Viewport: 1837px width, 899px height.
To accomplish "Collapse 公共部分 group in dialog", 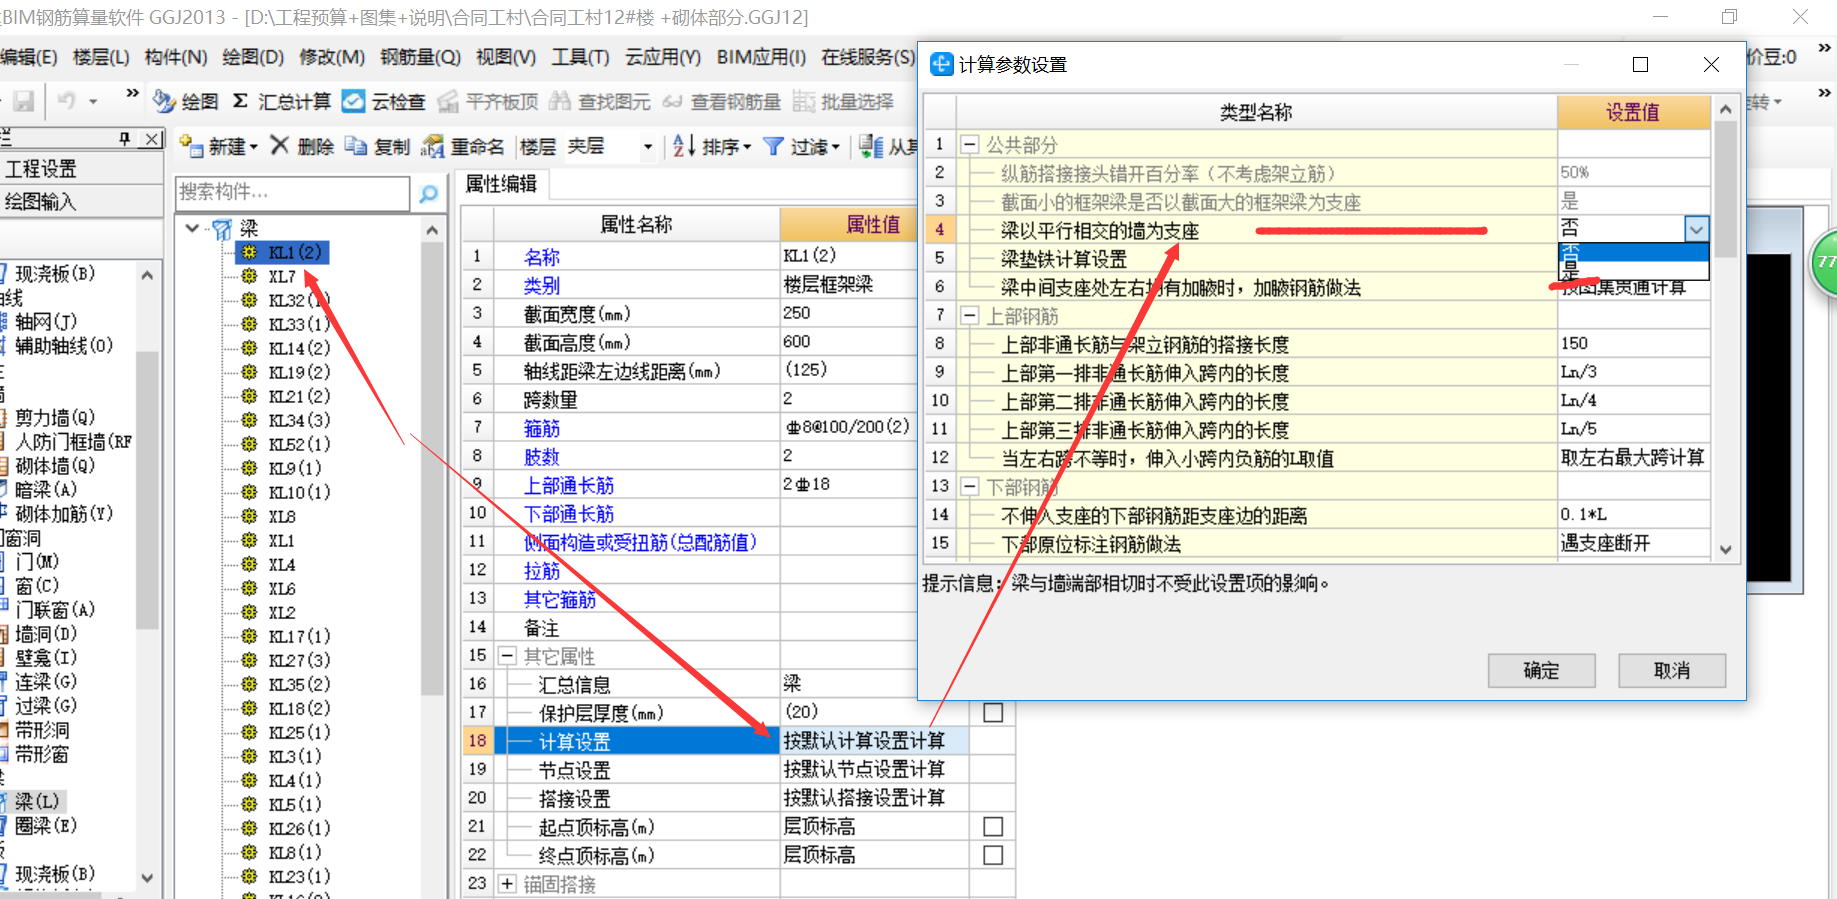I will pos(969,145).
